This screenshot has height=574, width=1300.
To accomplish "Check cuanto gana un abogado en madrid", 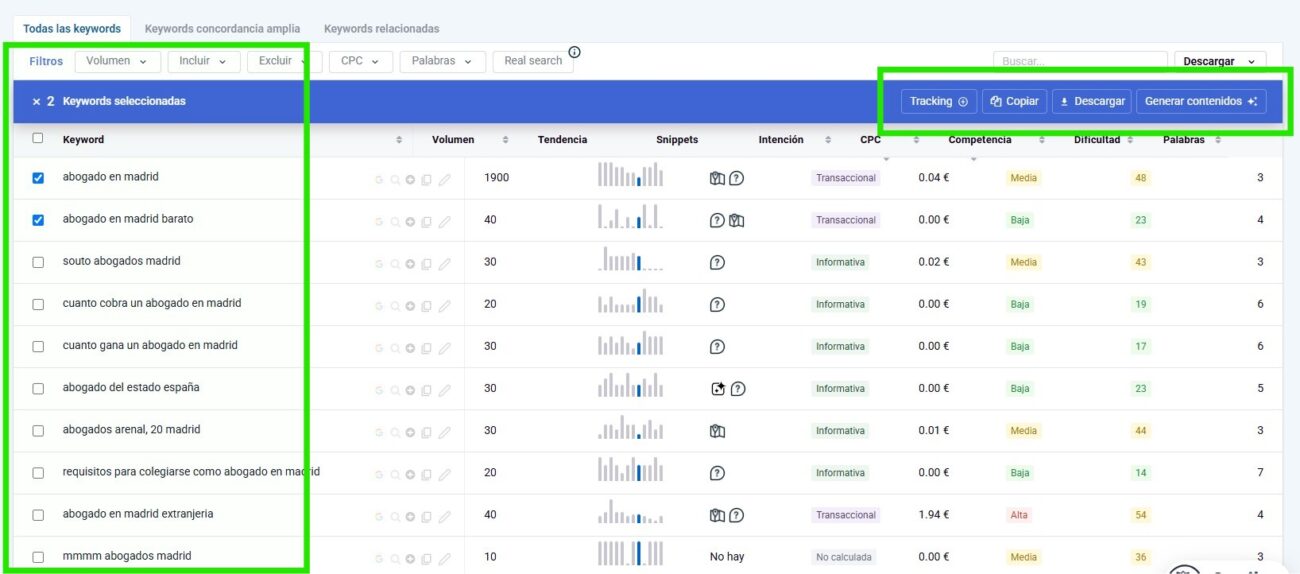I will (x=38, y=346).
